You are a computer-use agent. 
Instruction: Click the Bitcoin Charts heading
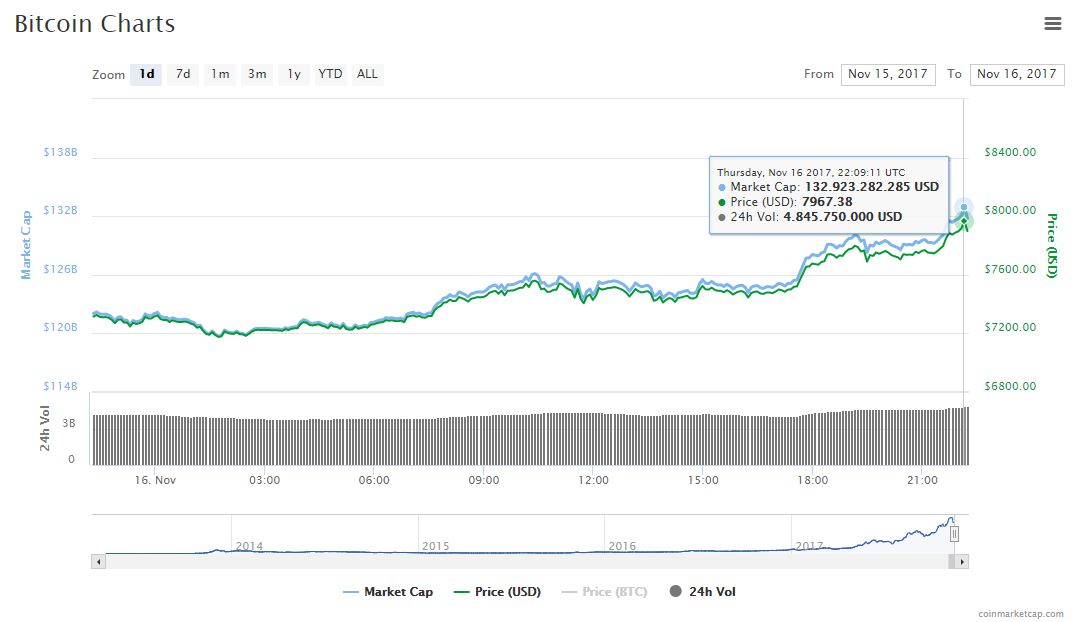[x=95, y=24]
